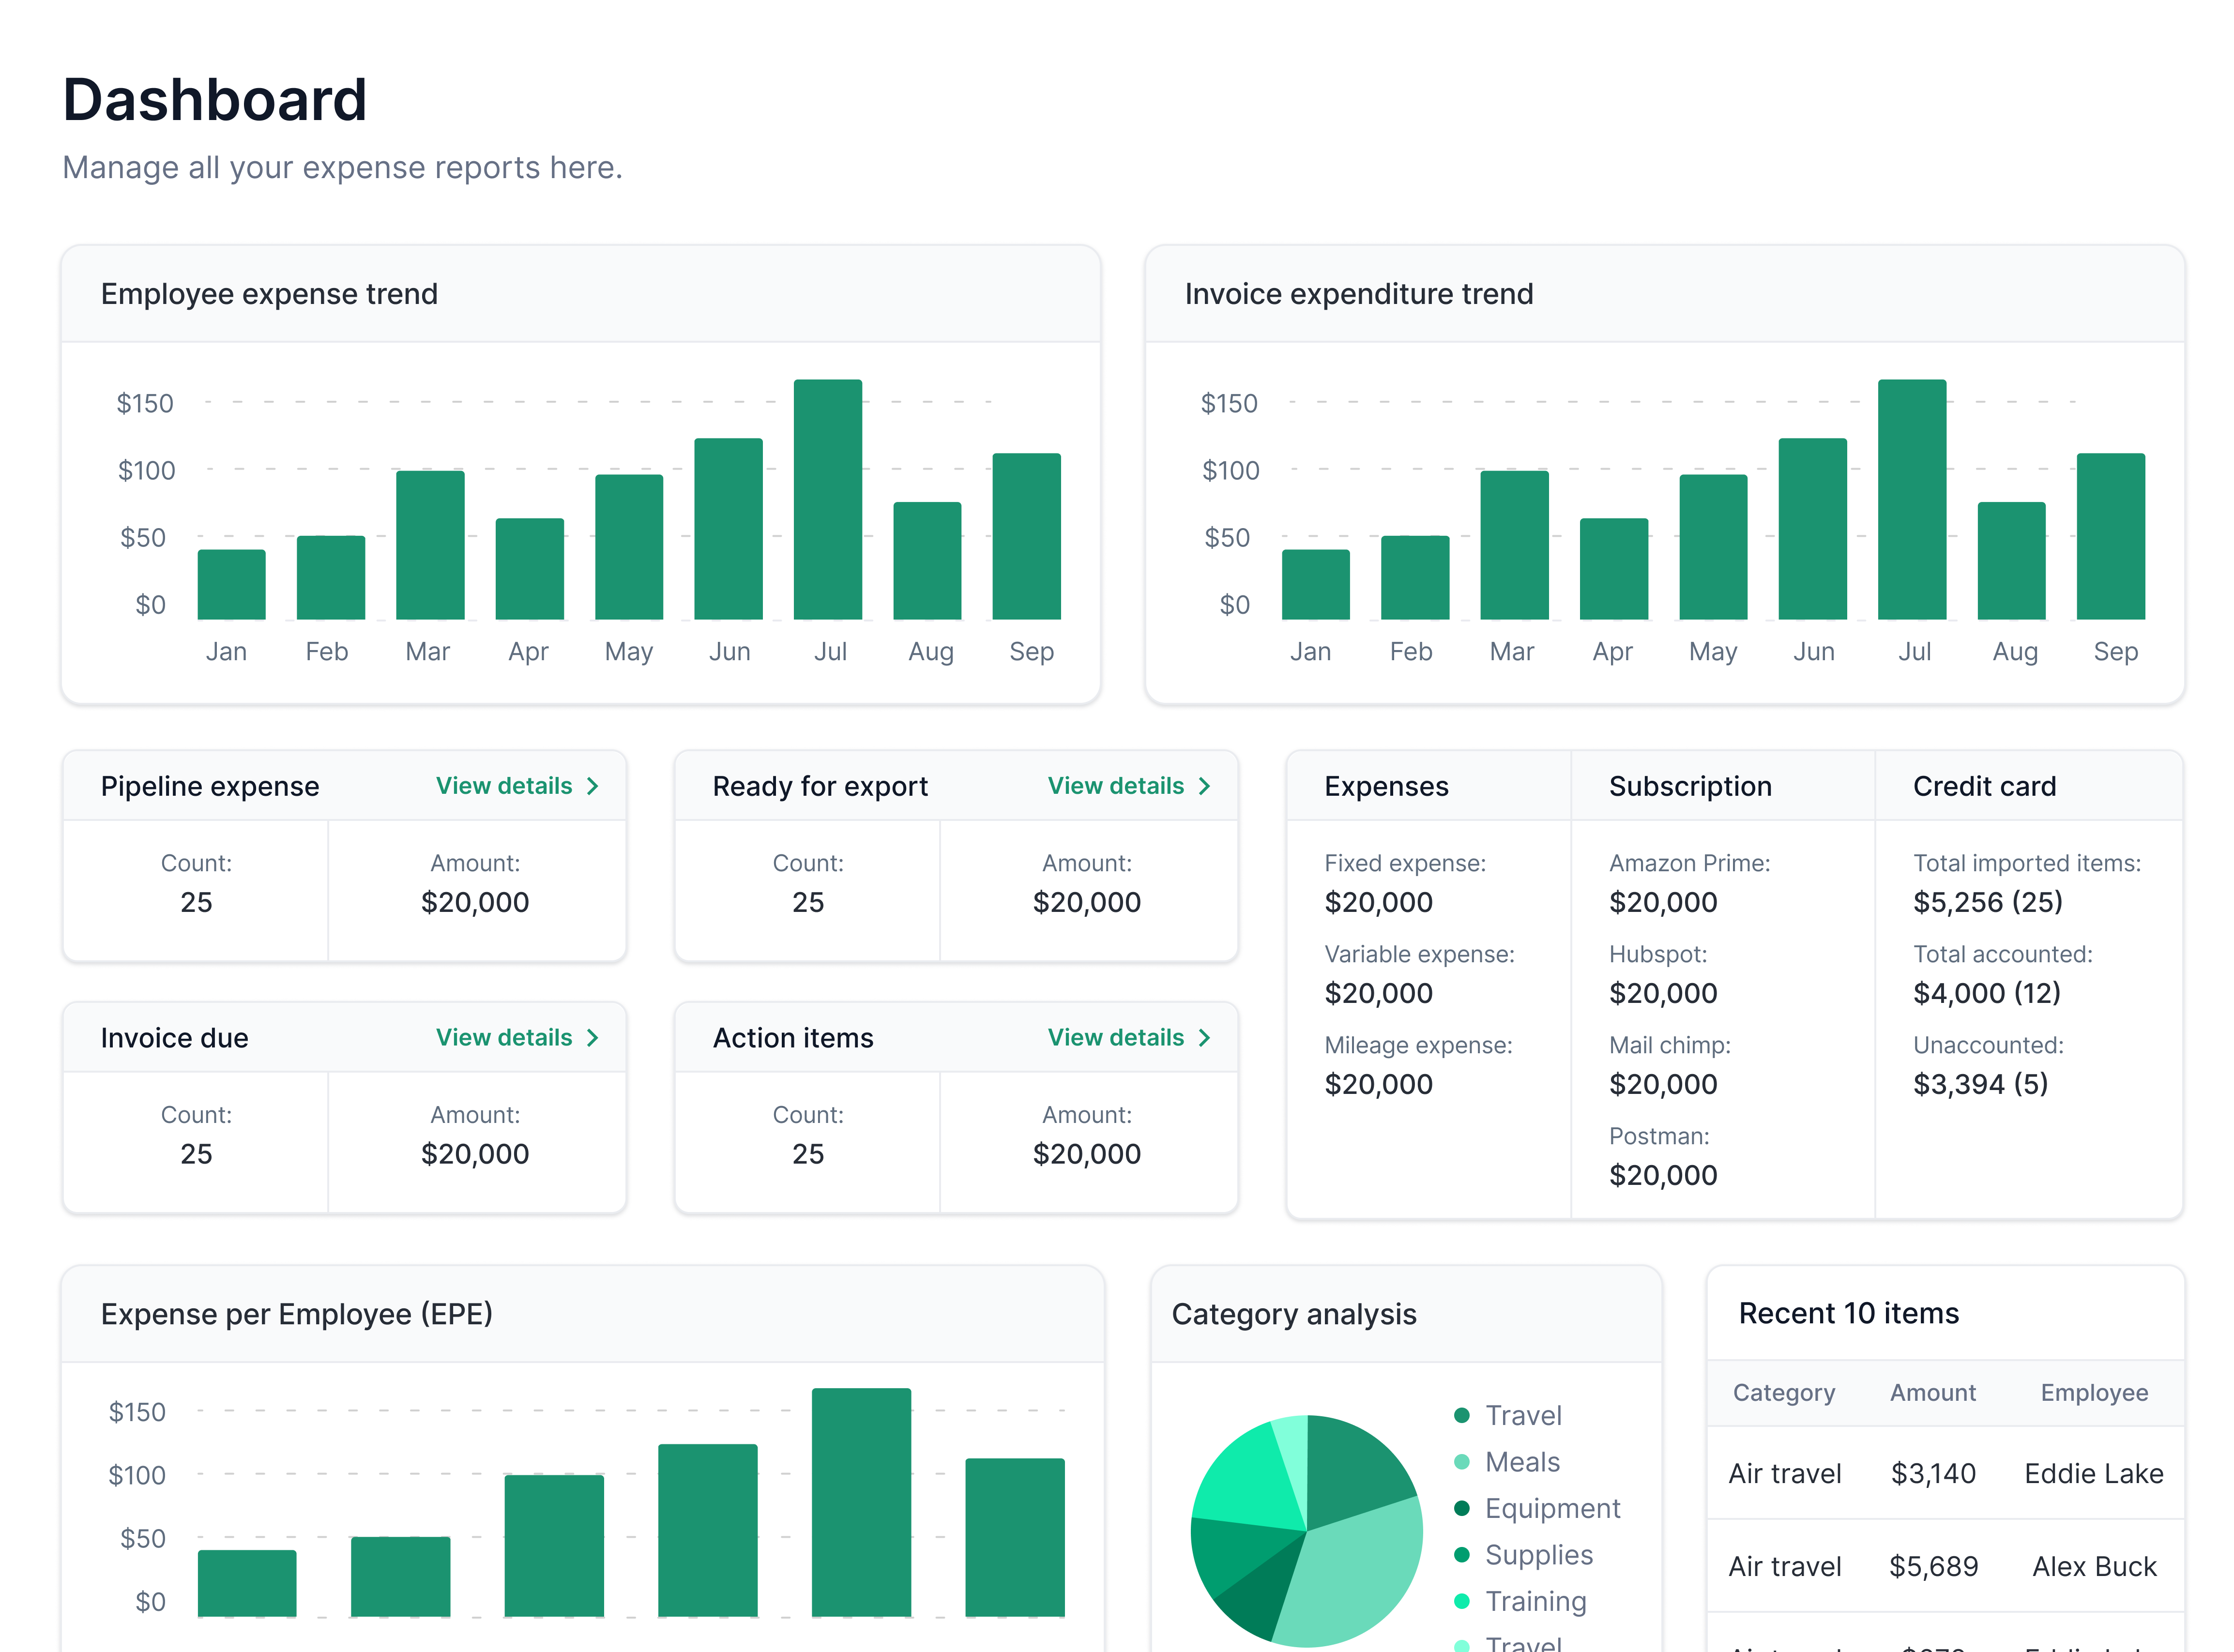2234x1652 pixels.
Task: Click the Meals legend dot
Action: click(x=1461, y=1462)
